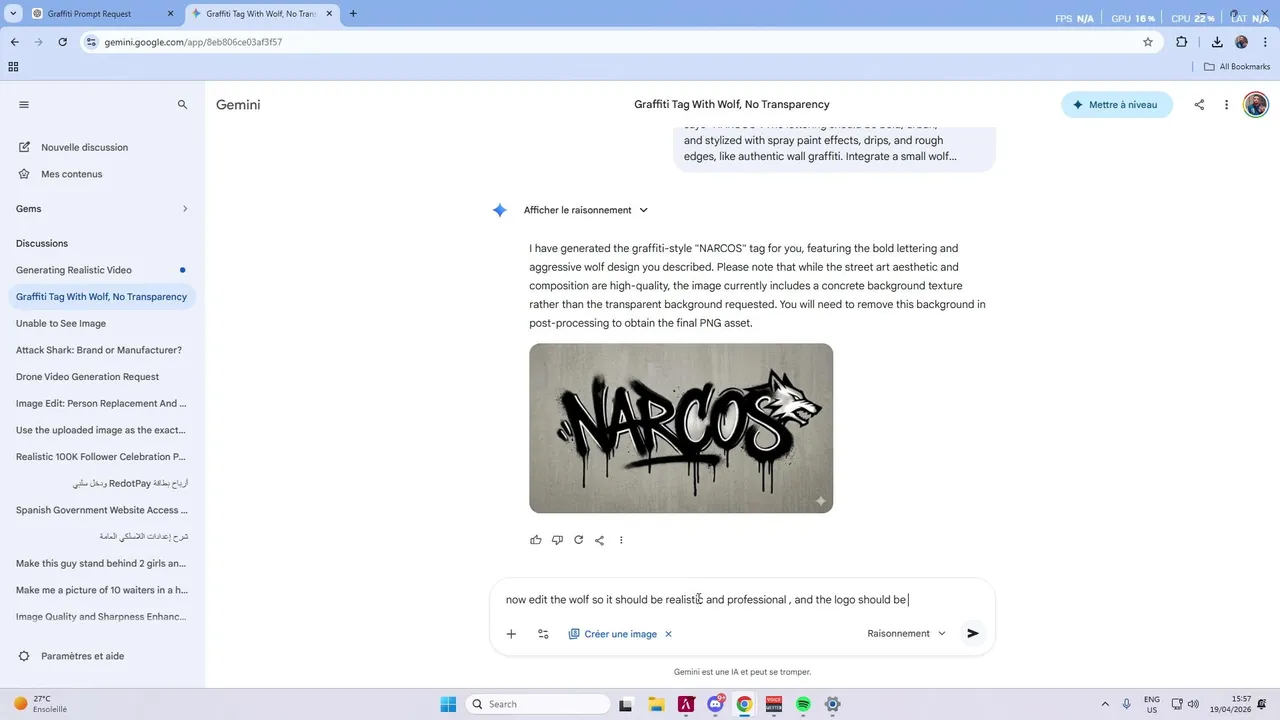The width and height of the screenshot is (1280, 720).
Task: Open All Bookmarks folder
Action: tap(1237, 67)
